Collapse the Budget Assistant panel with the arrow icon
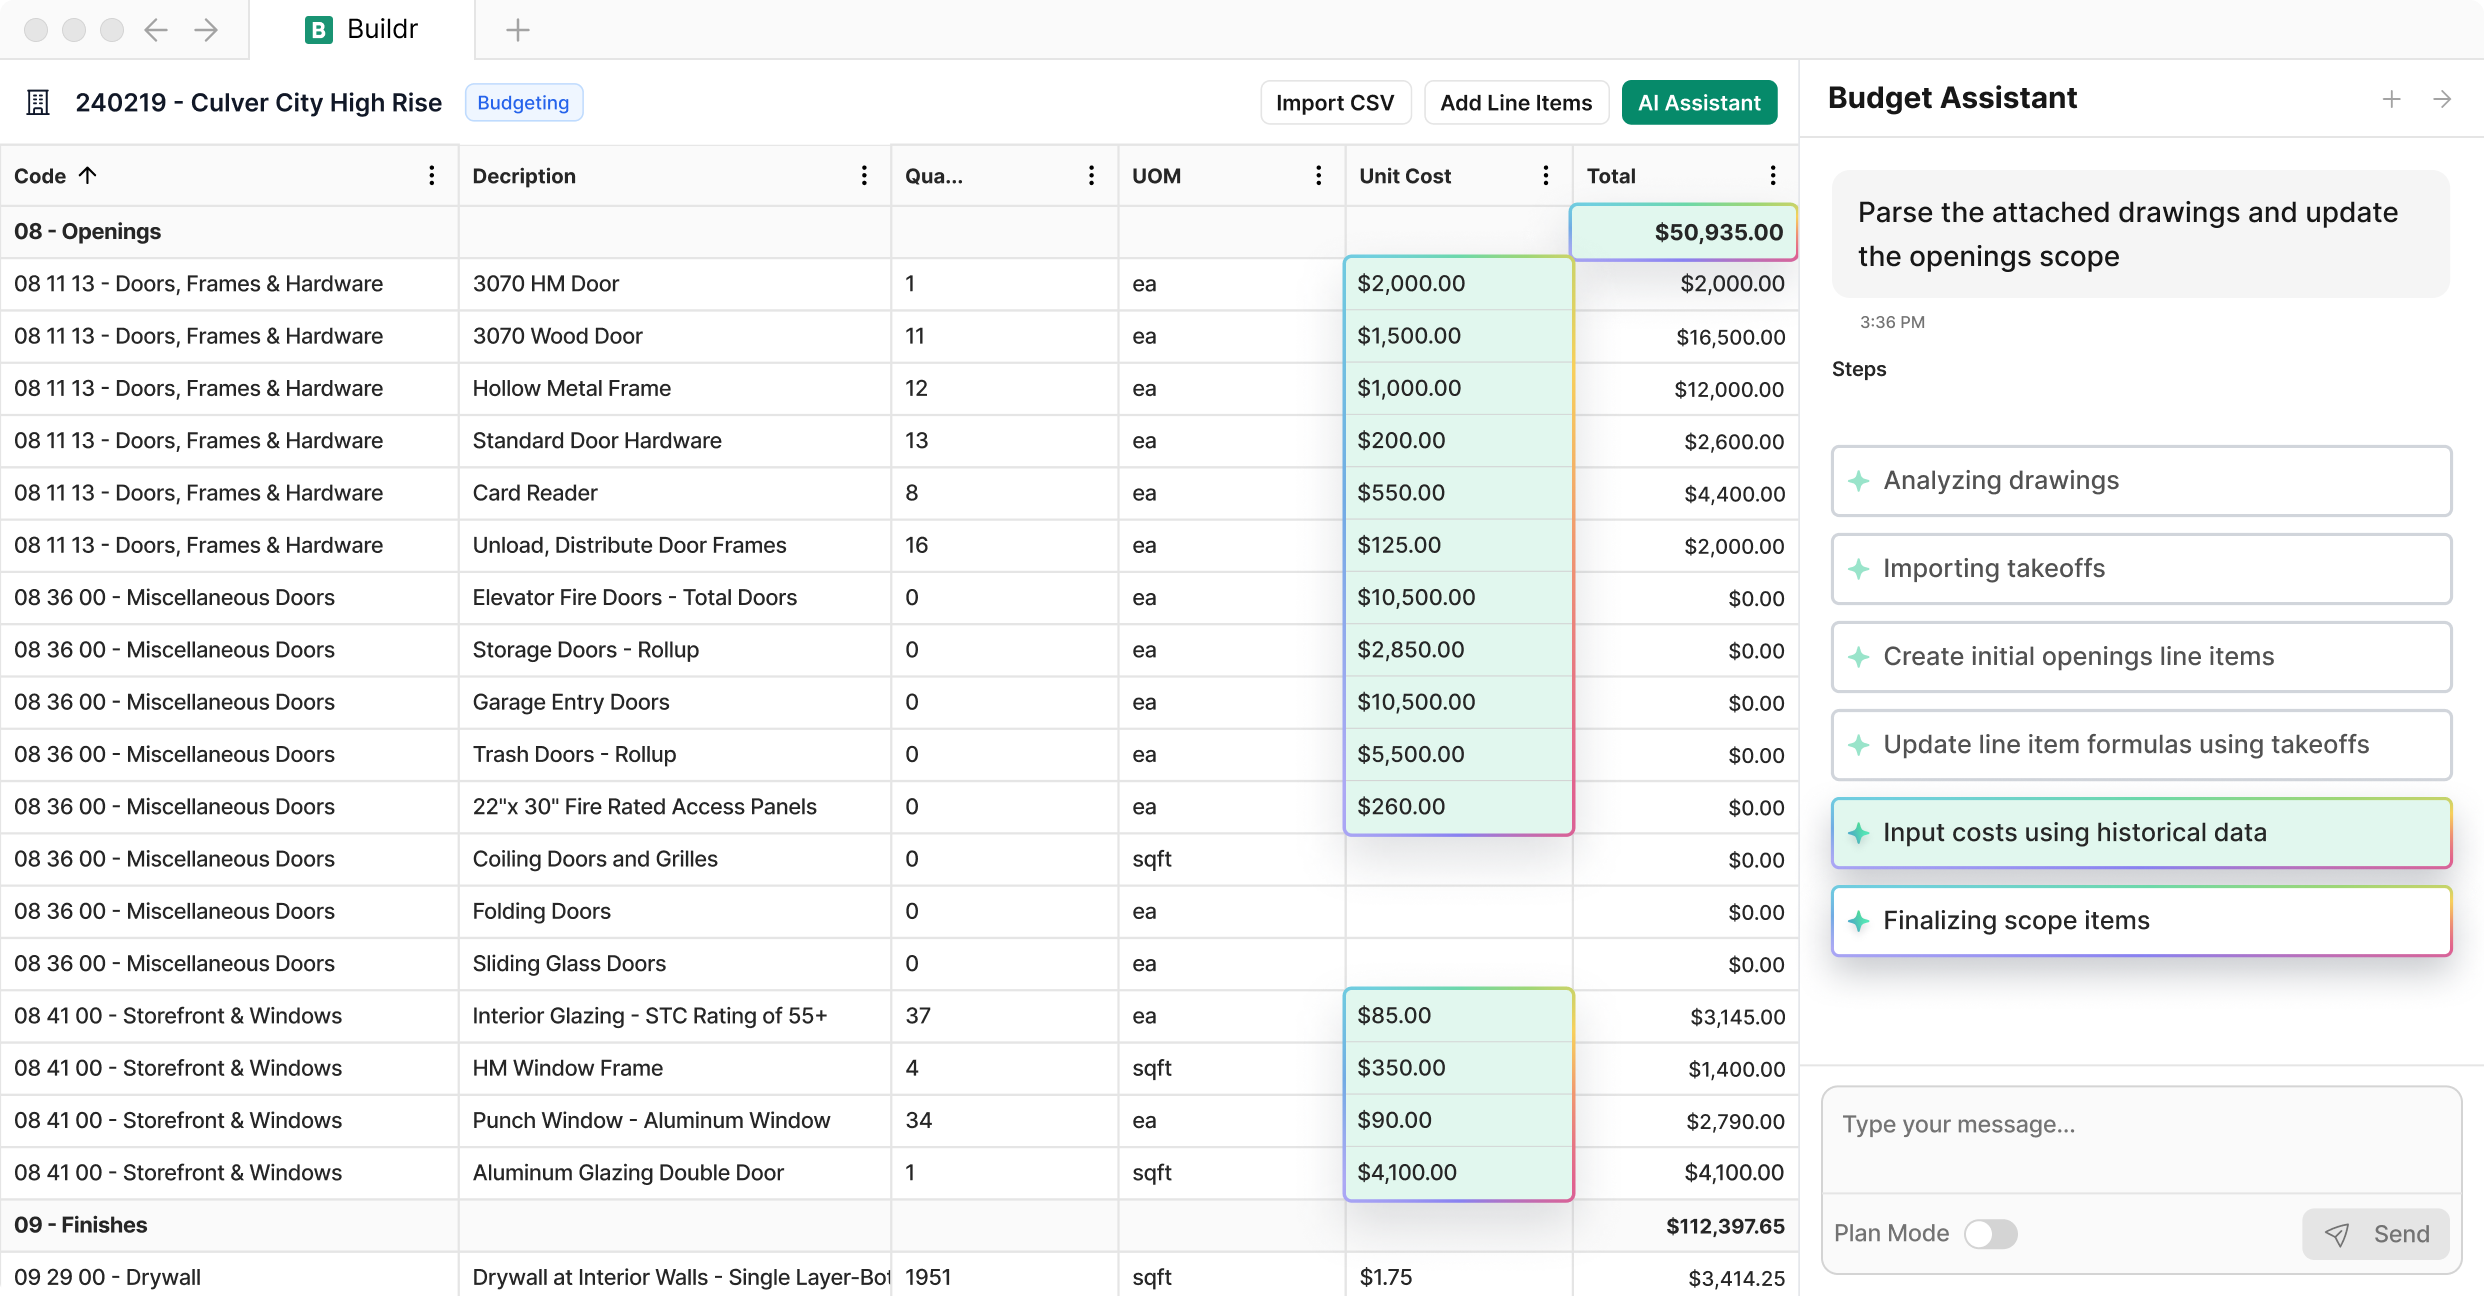This screenshot has height=1296, width=2484. (x=2442, y=98)
